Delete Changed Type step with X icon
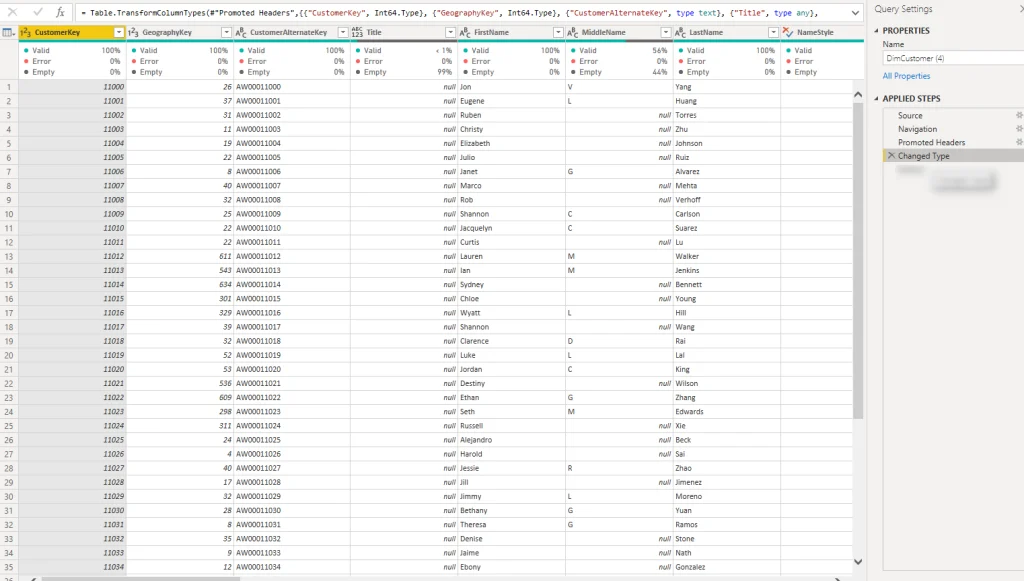This screenshot has width=1024, height=581. (891, 155)
